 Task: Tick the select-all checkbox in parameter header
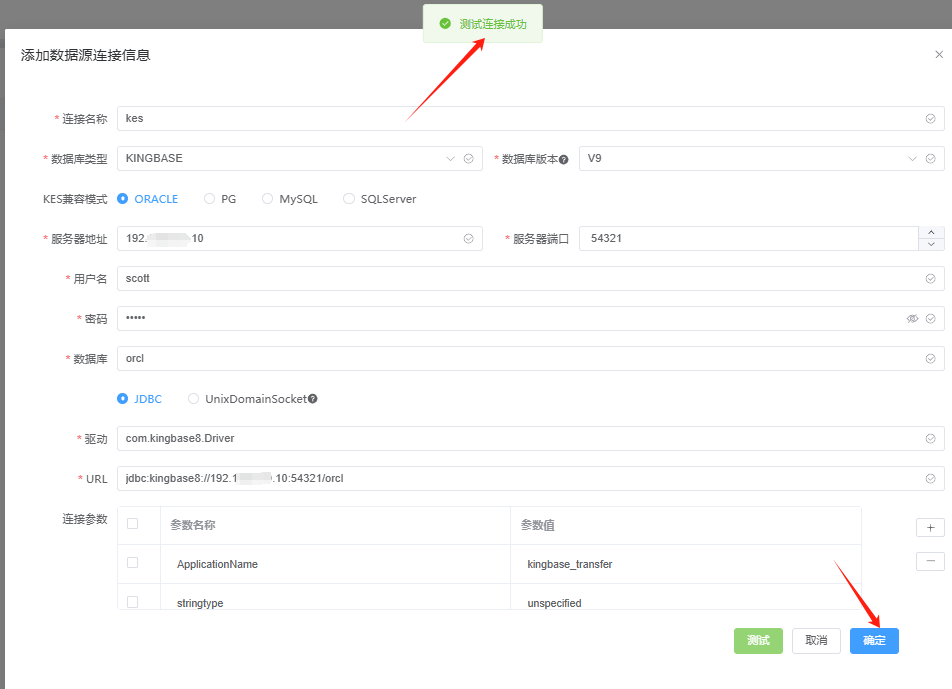[132, 524]
